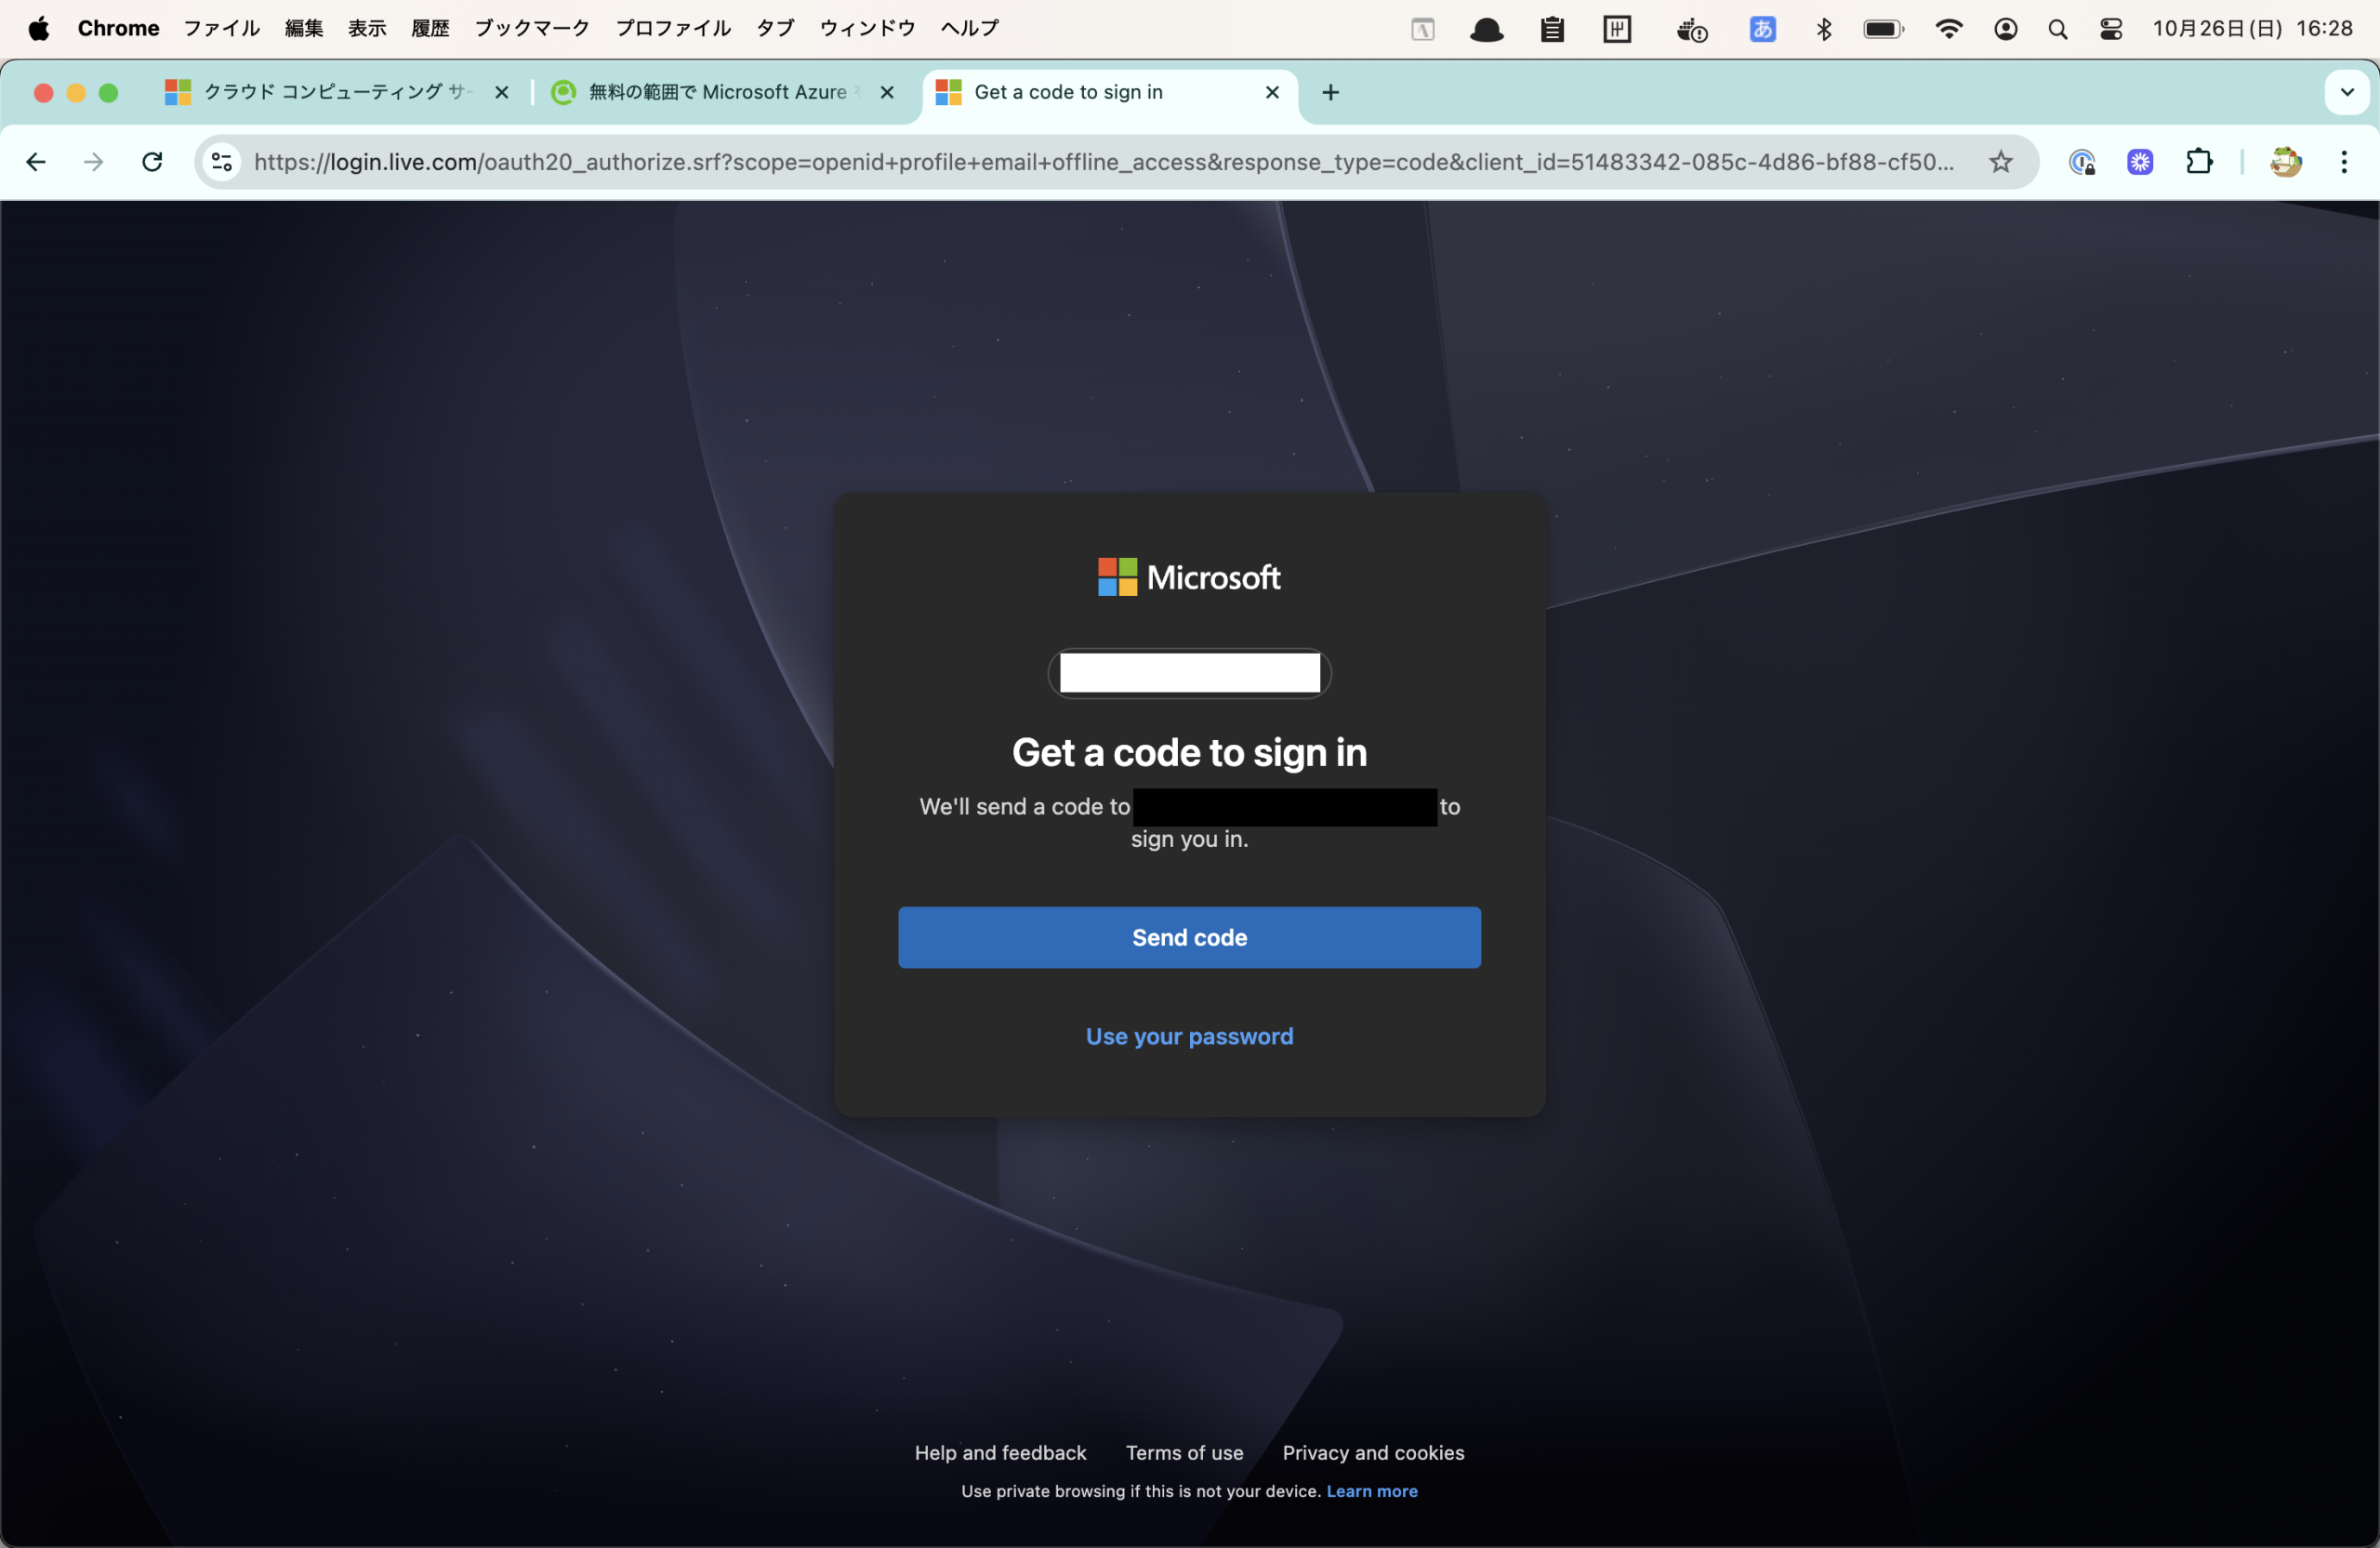Image resolution: width=2380 pixels, height=1548 pixels.
Task: Open Chrome three-dot menu
Action: click(x=2344, y=162)
